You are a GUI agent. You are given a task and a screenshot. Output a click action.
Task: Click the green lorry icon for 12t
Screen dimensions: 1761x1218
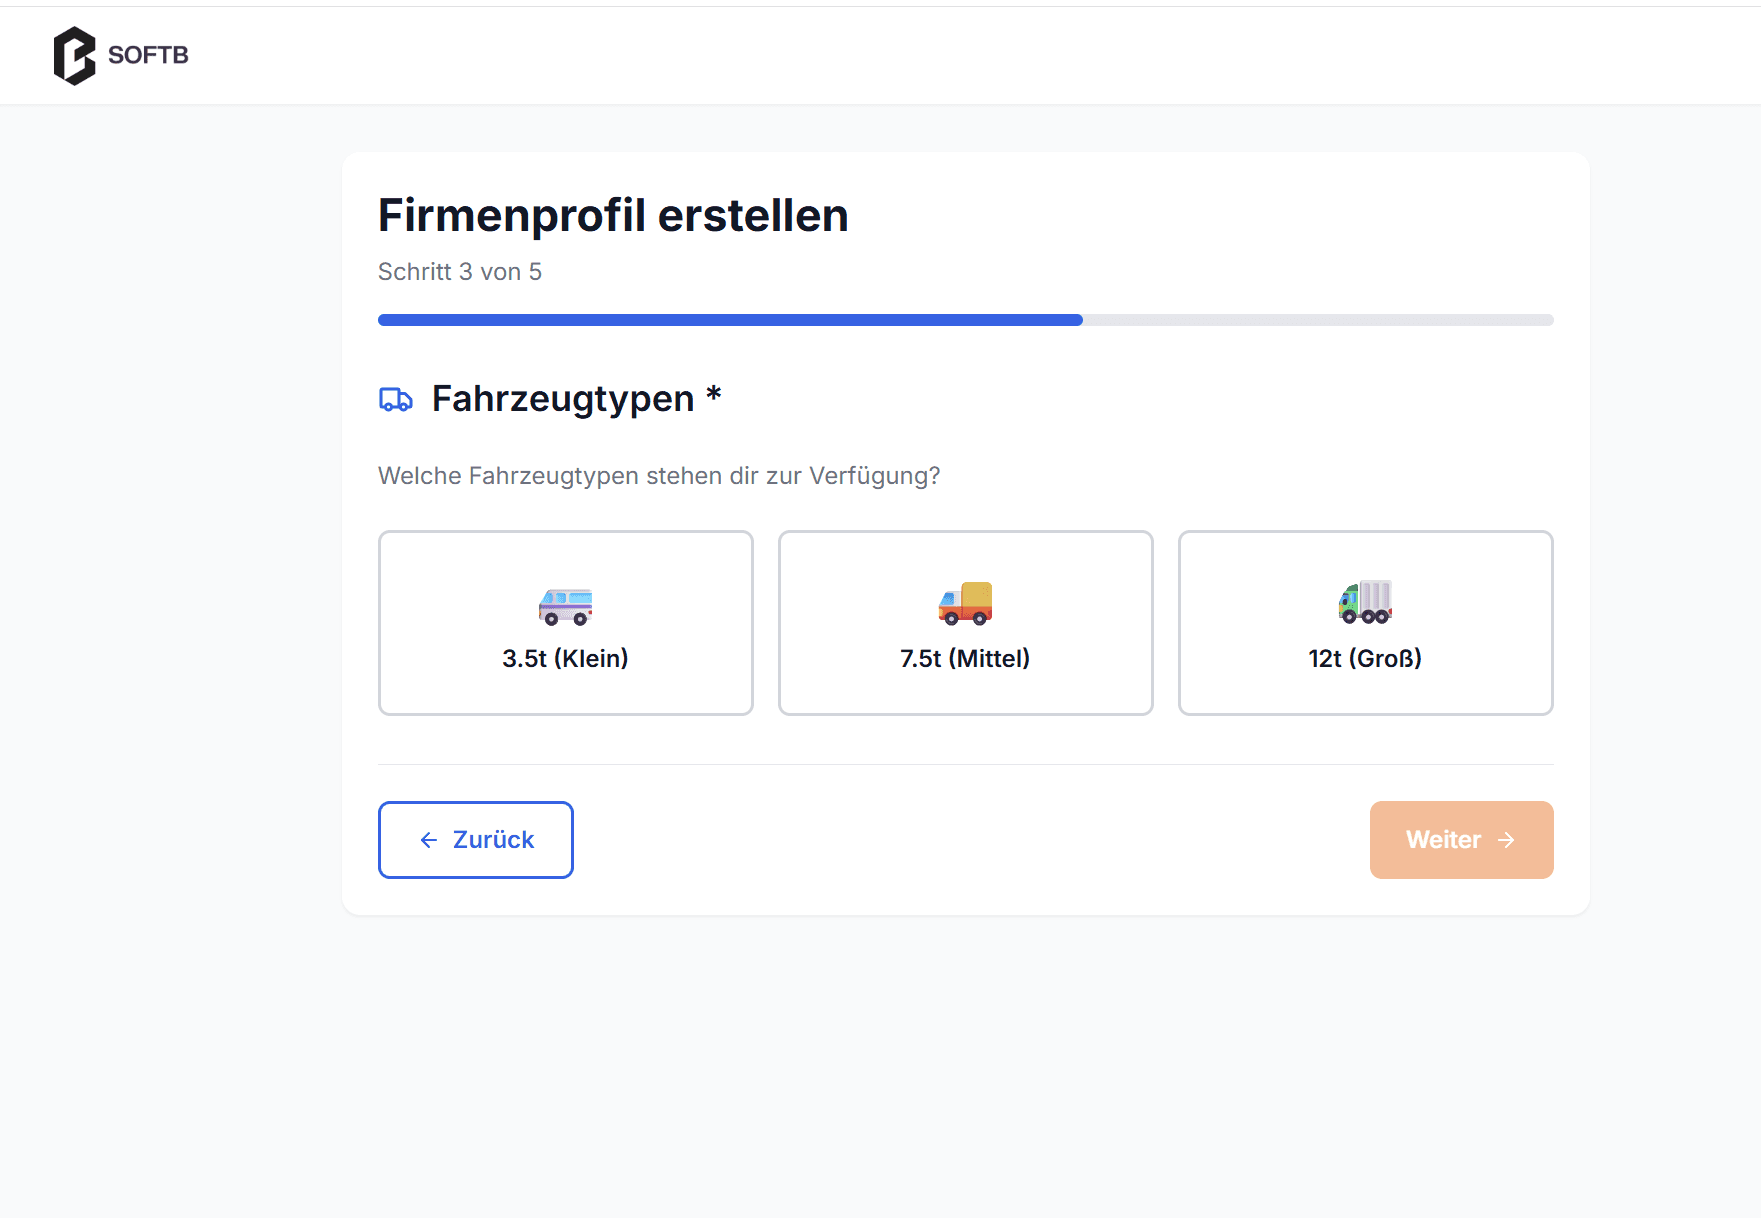point(1365,602)
